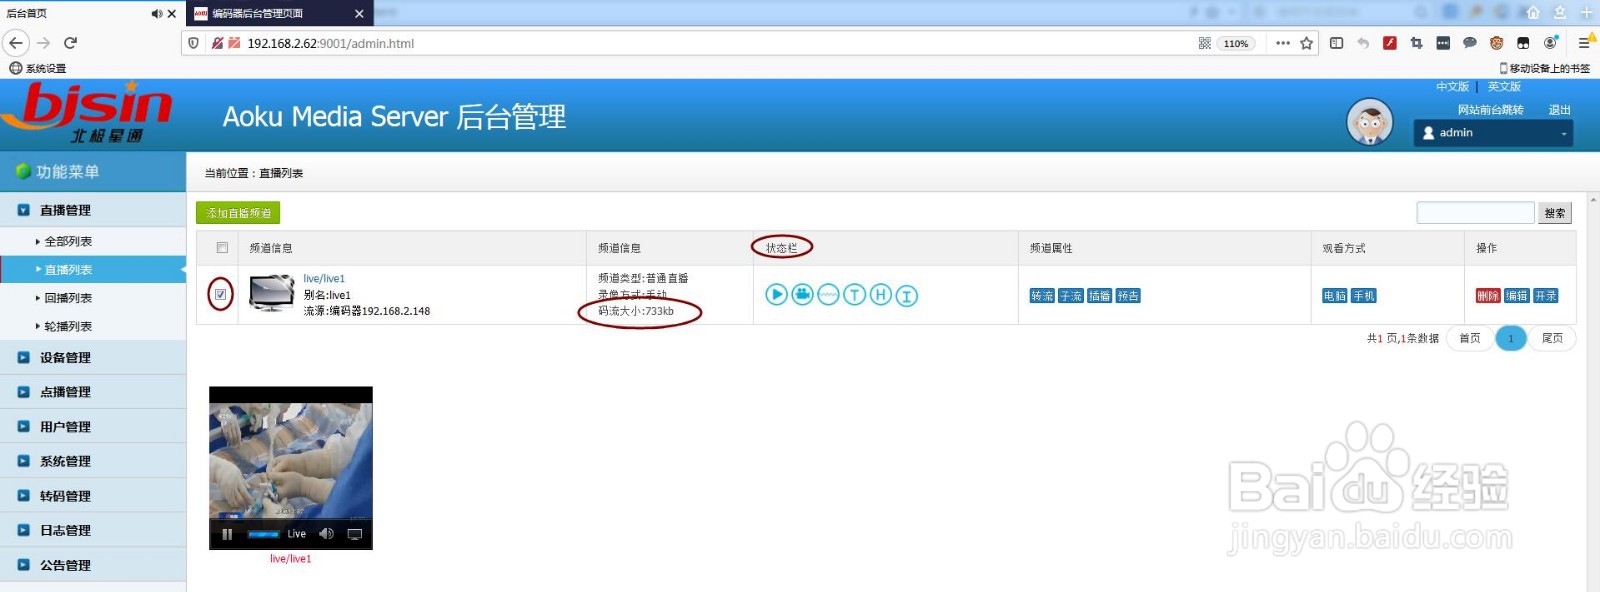Expand the 日志管理 menu section
Image resolution: width=1600 pixels, height=592 pixels.
pyautogui.click(x=93, y=530)
